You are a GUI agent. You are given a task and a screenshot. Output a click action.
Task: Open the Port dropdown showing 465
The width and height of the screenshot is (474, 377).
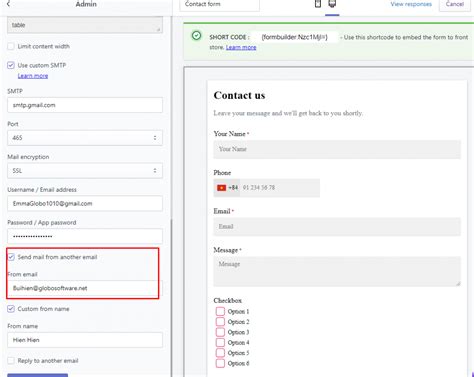(x=85, y=138)
